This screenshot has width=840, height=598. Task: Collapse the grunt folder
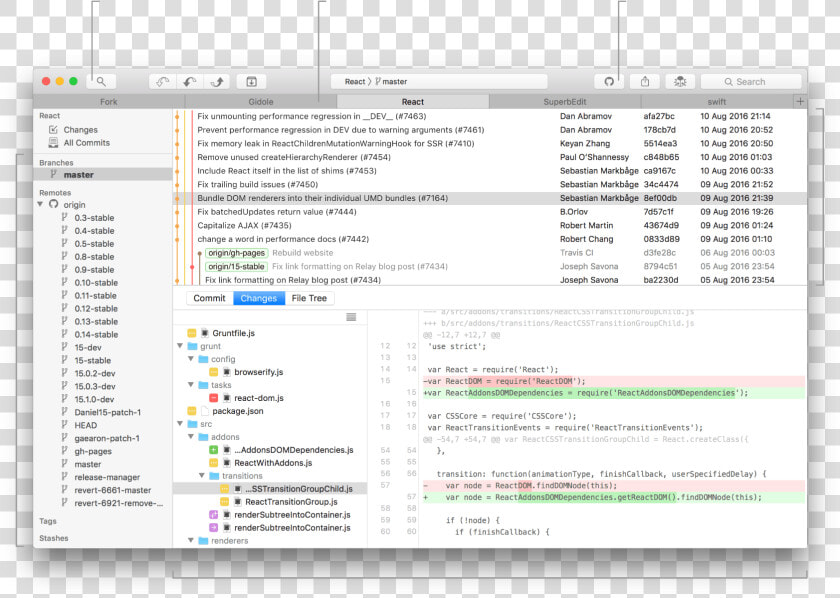click(x=181, y=346)
